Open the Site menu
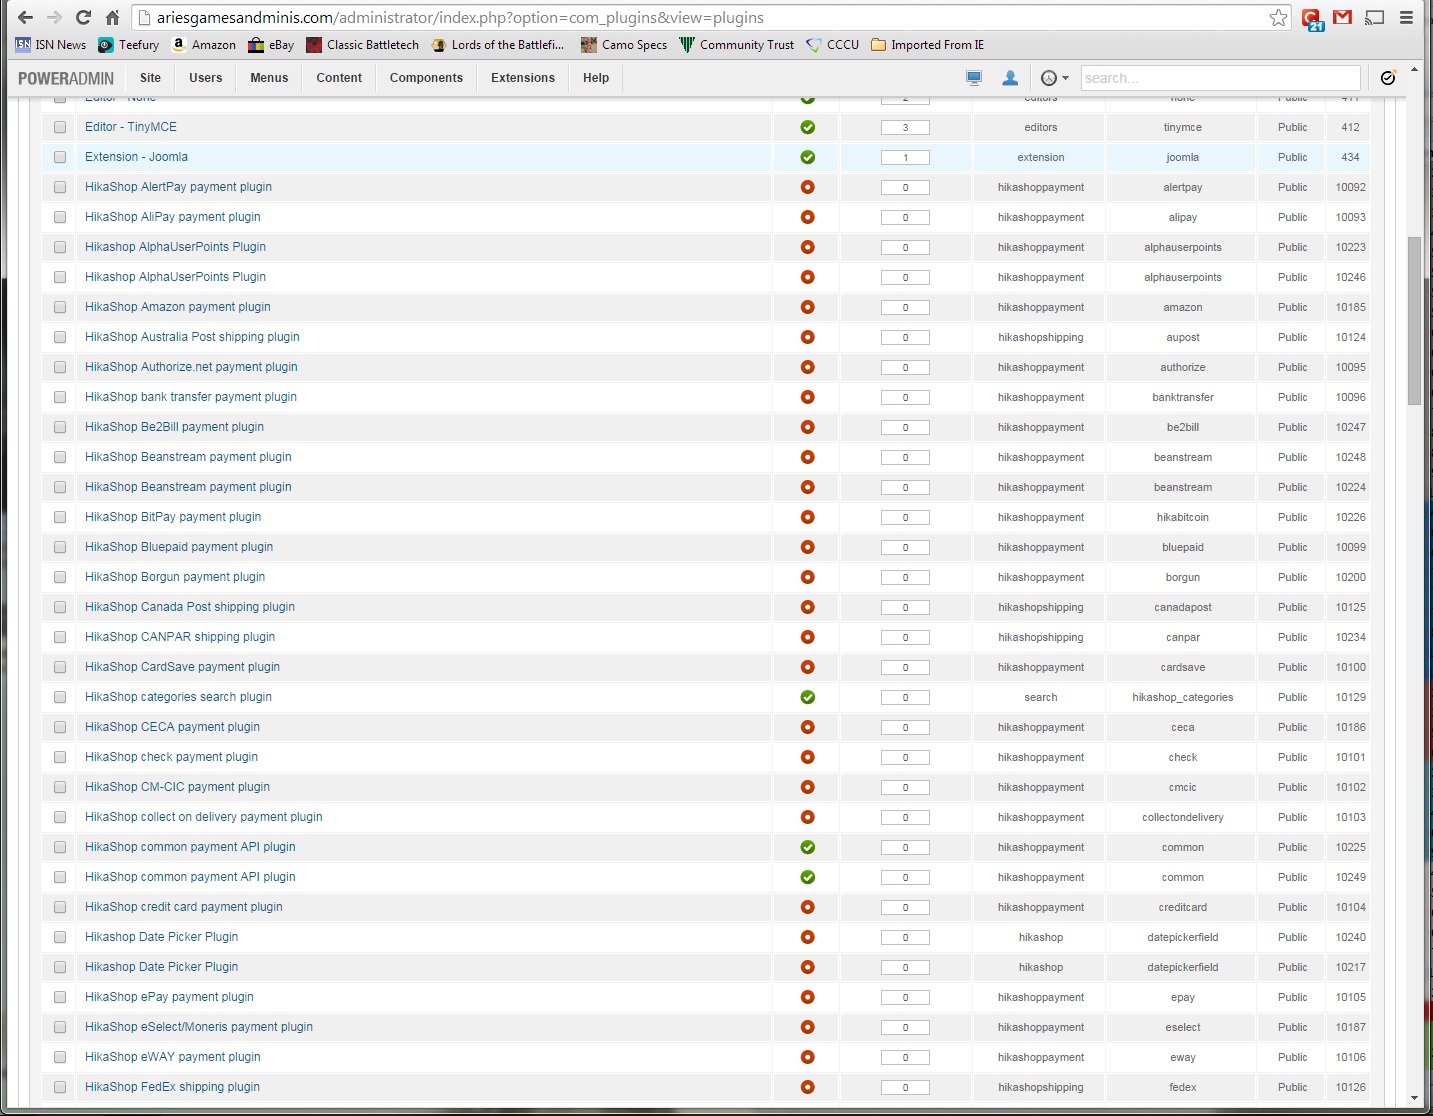This screenshot has width=1433, height=1116. pyautogui.click(x=150, y=78)
